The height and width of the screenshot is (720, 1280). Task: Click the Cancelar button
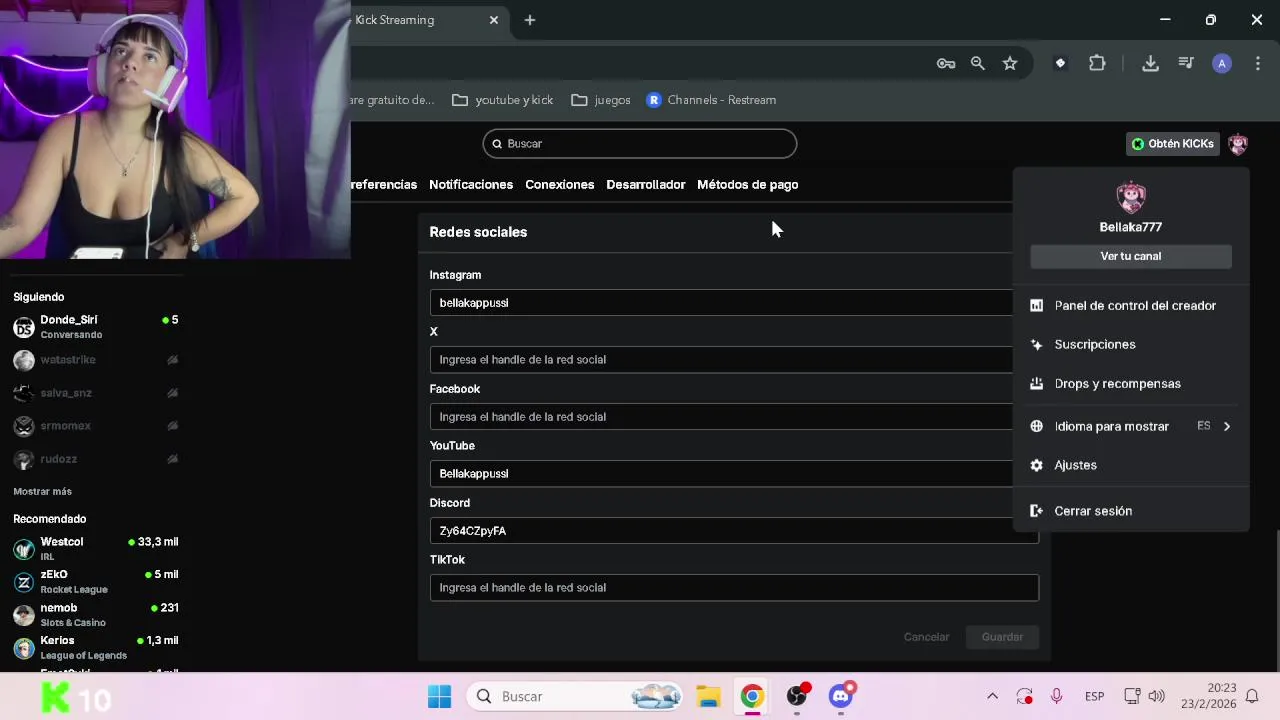[x=927, y=637]
